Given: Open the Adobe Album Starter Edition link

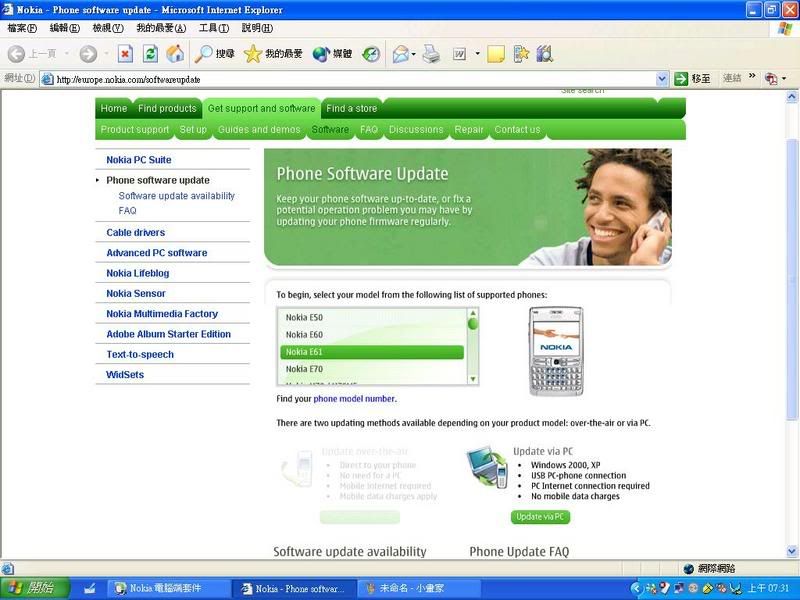Looking at the screenshot, I should [x=168, y=334].
